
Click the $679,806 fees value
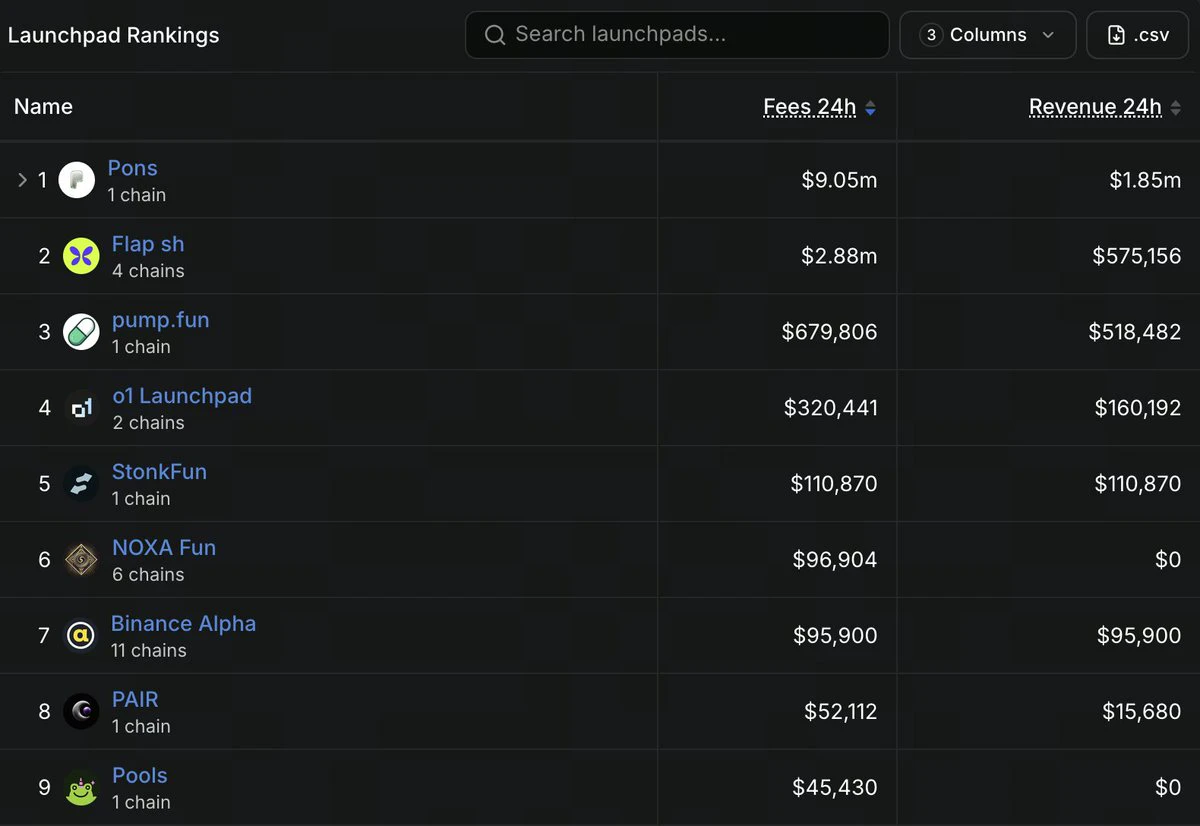830,332
